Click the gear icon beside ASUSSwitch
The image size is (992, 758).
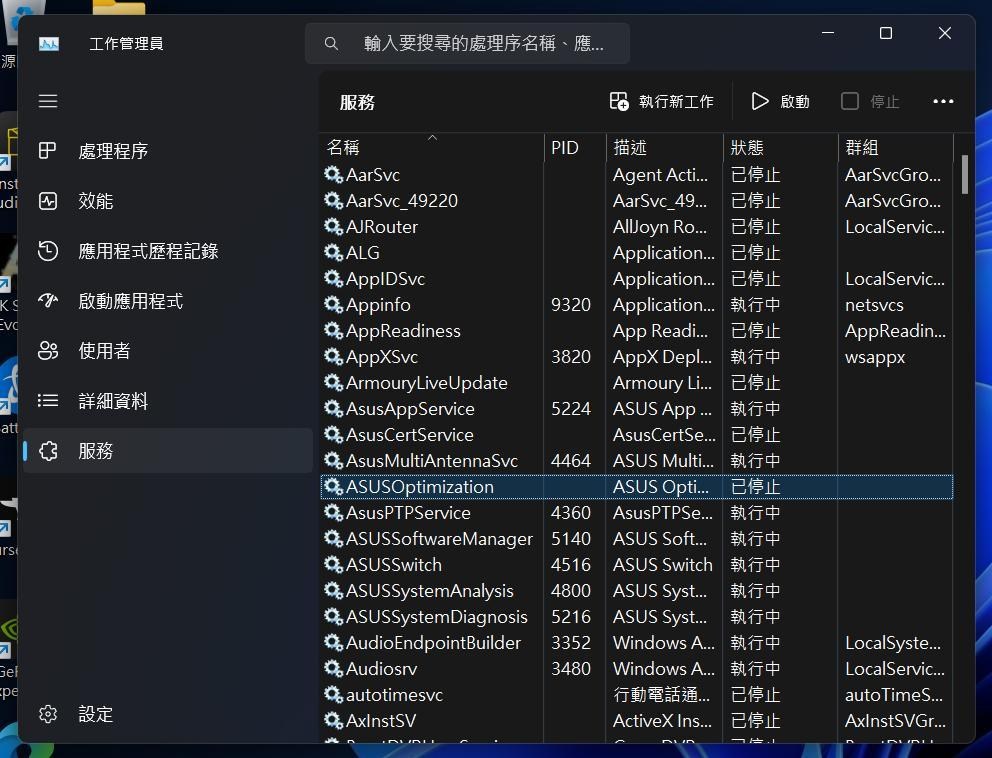point(333,565)
